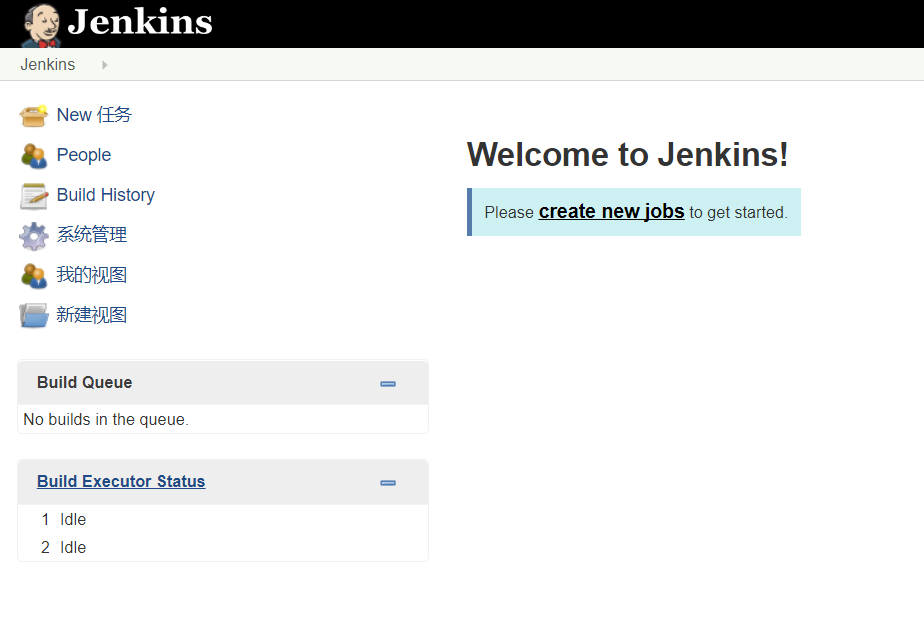The width and height of the screenshot is (924, 642).
Task: Open the Jenkins breadcrumb link
Action: [48, 64]
